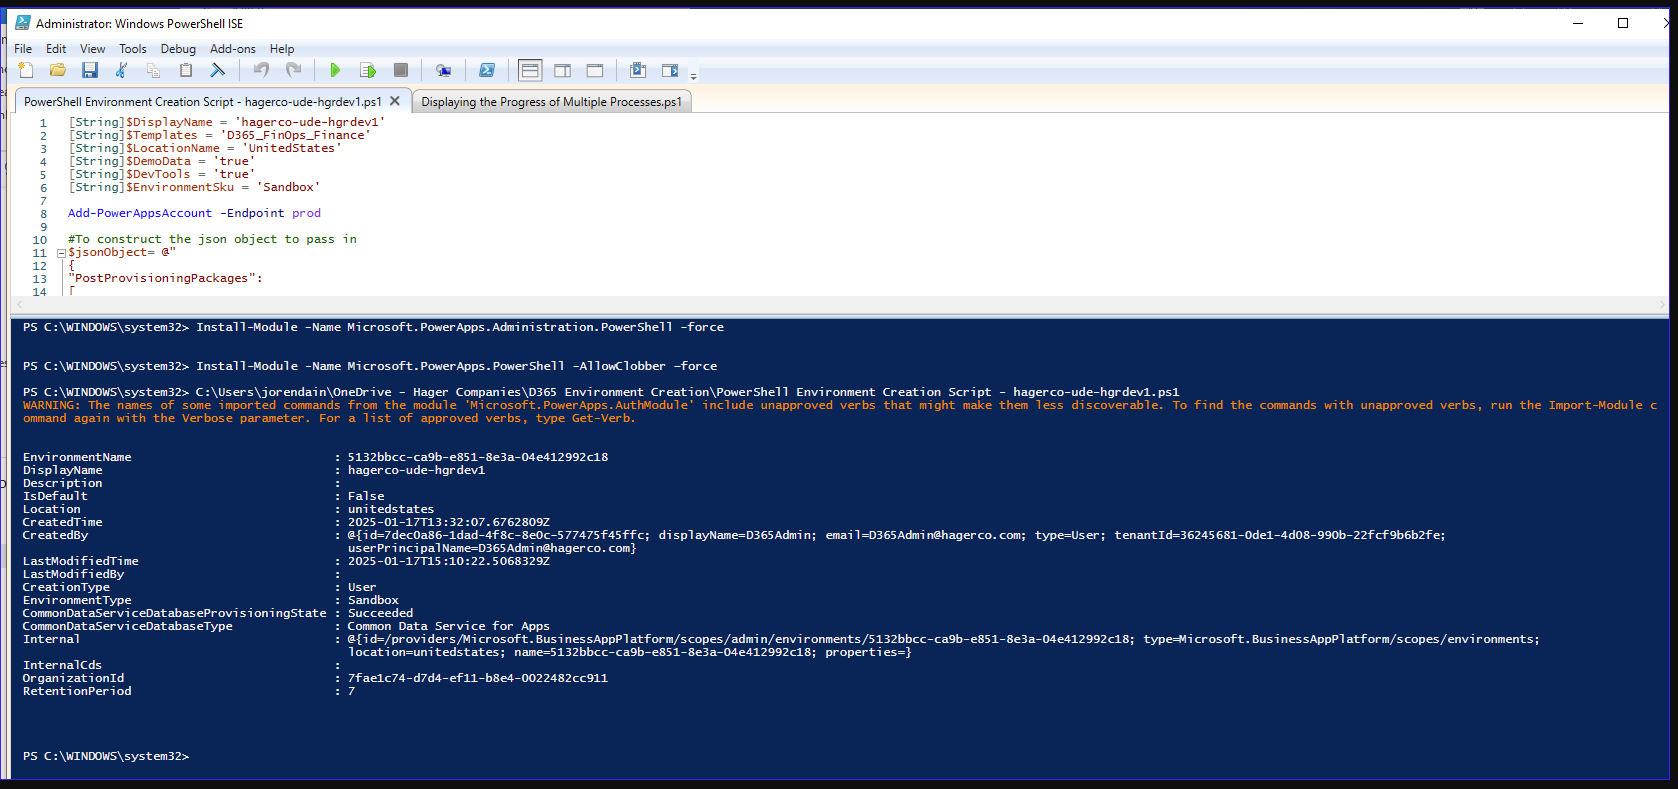Click the 'Sandbox' string on line 6
Viewport: 1678px width, 789px height.
pyautogui.click(x=288, y=187)
